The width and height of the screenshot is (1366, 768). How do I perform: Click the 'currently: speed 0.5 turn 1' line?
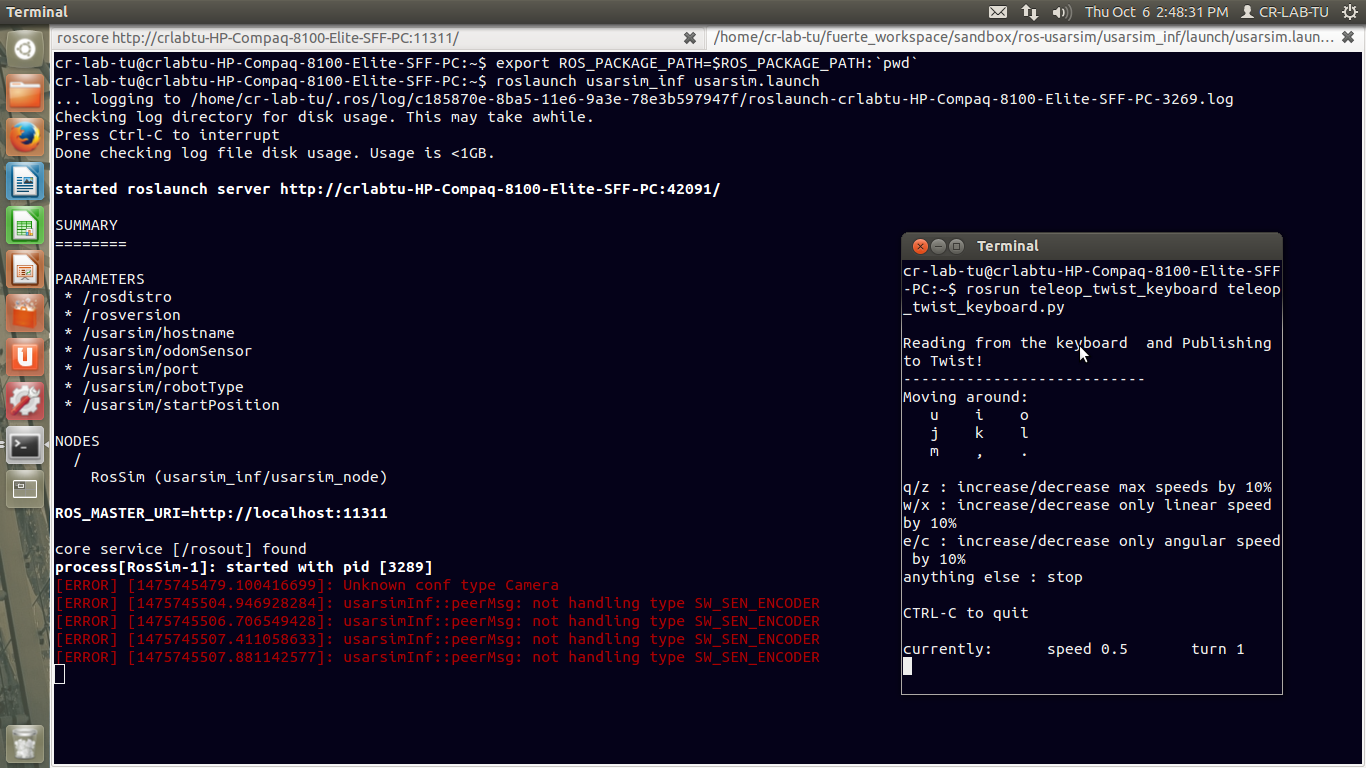(1074, 649)
